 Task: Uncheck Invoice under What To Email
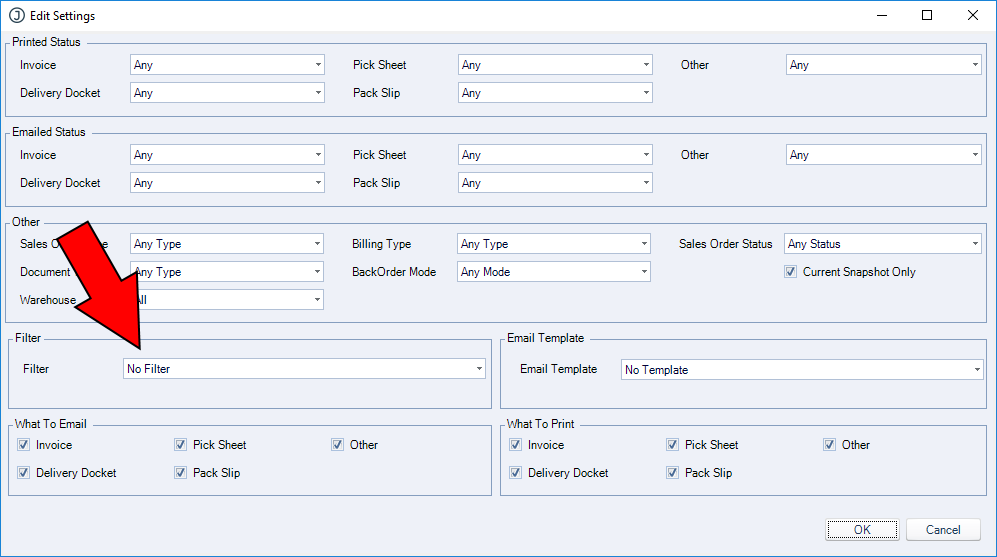click(x=24, y=445)
